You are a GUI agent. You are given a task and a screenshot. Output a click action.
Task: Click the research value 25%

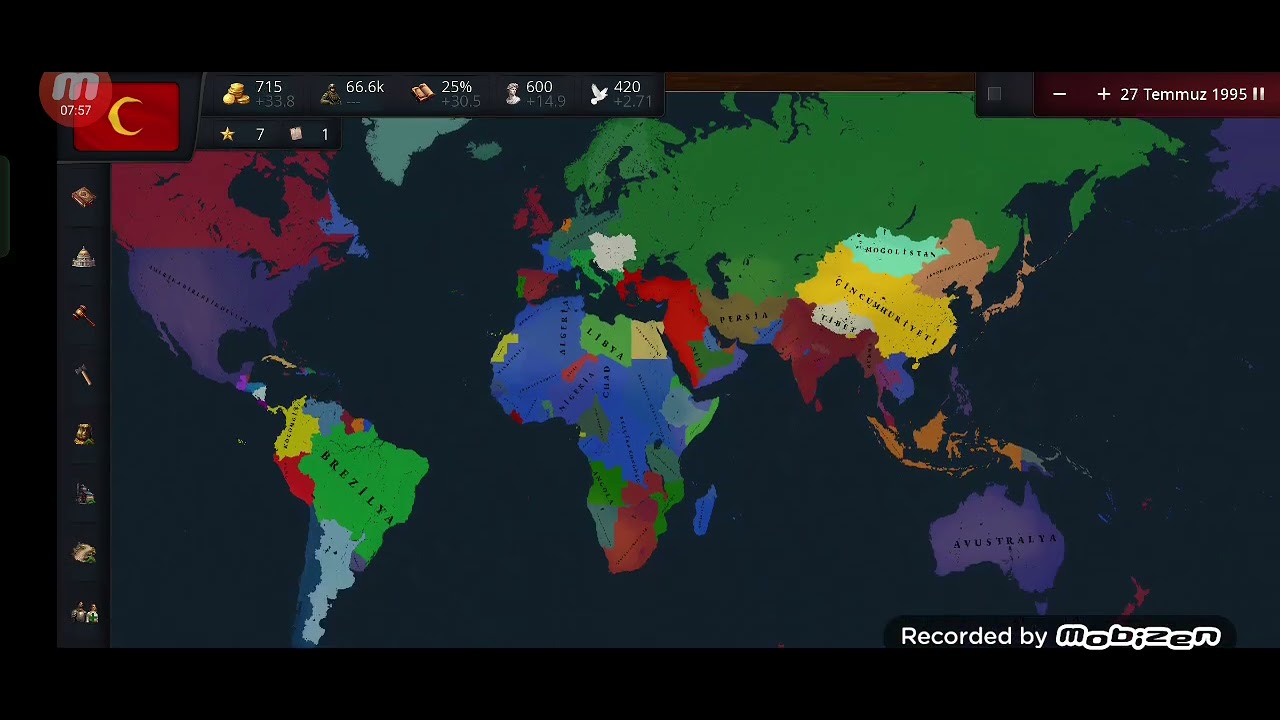[456, 87]
